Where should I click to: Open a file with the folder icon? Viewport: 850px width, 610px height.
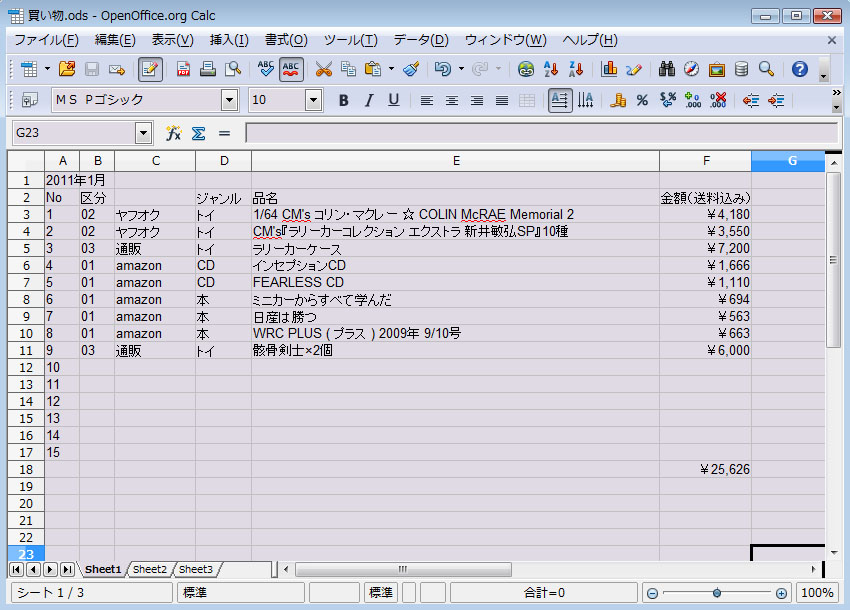[x=67, y=69]
